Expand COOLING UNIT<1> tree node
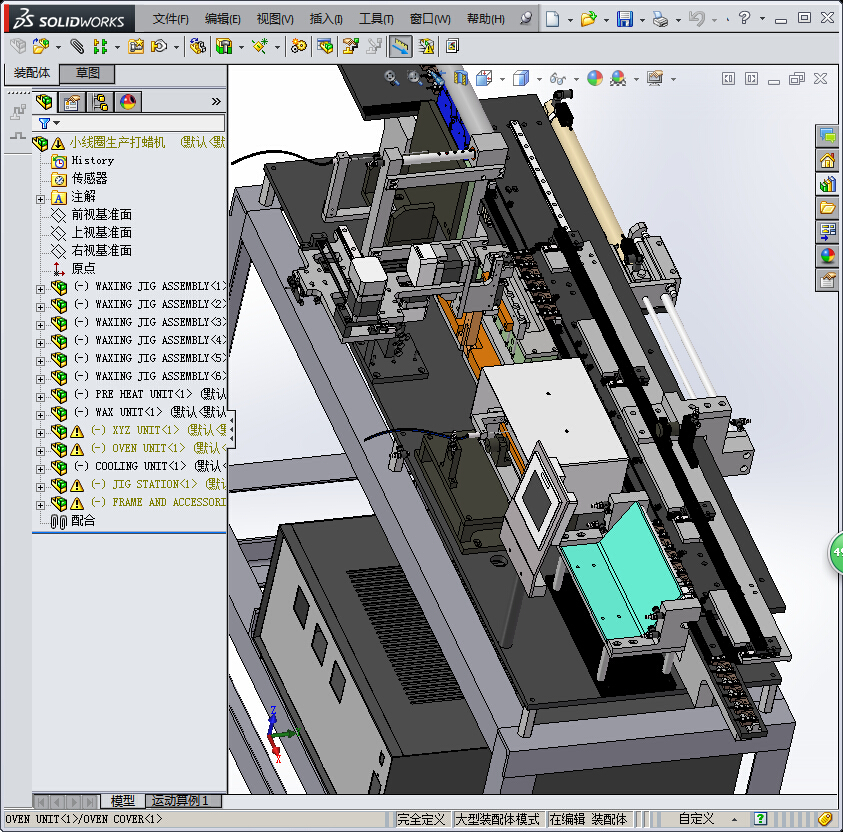 coord(40,469)
